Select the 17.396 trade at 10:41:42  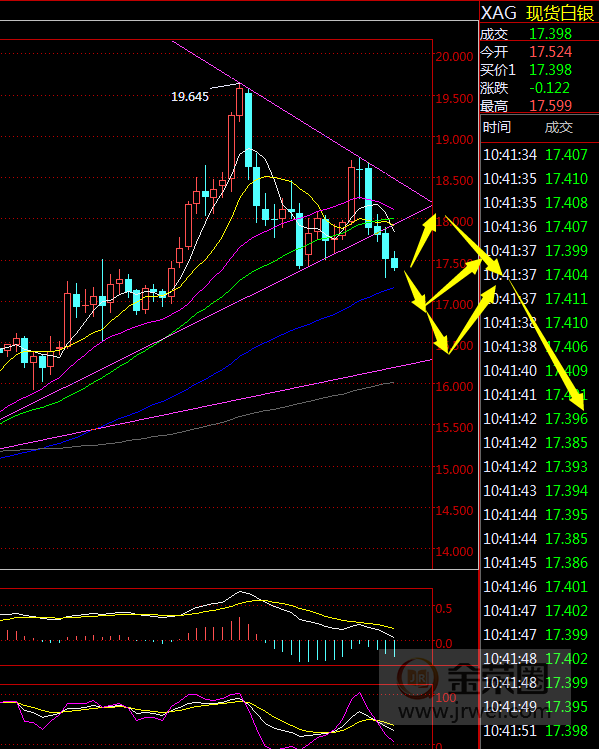[x=567, y=418]
